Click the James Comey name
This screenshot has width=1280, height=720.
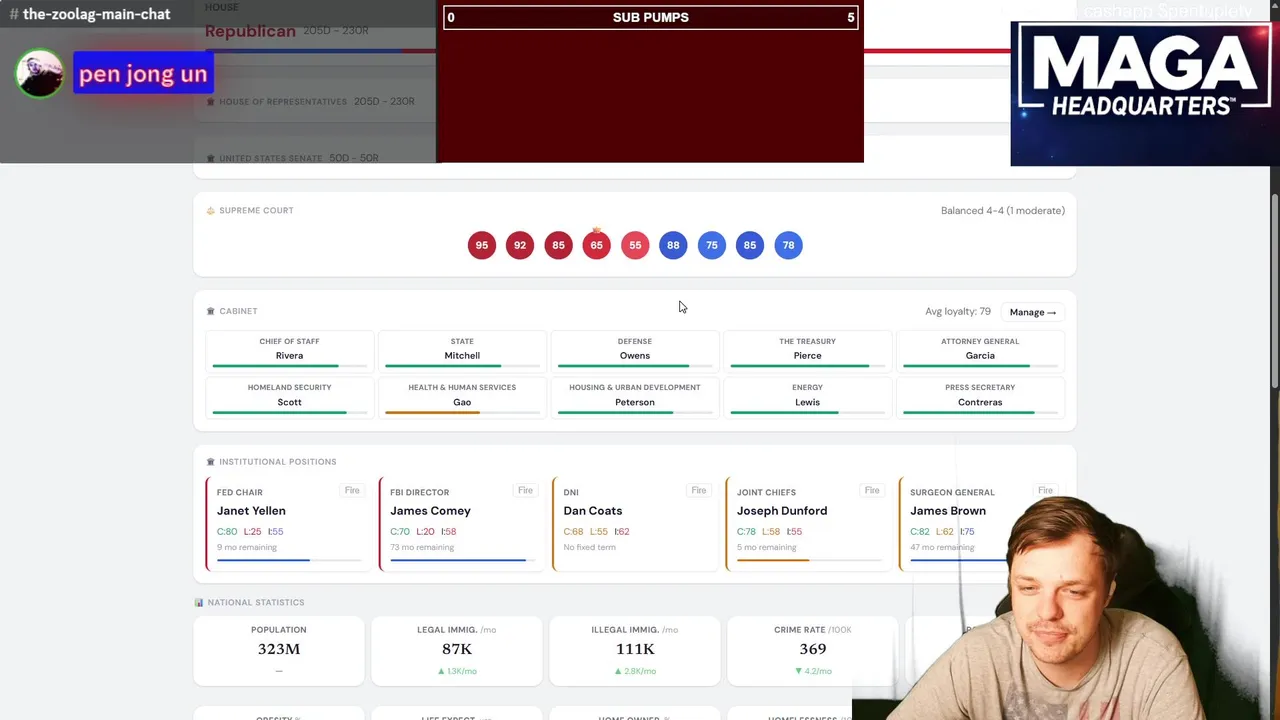tap(430, 511)
